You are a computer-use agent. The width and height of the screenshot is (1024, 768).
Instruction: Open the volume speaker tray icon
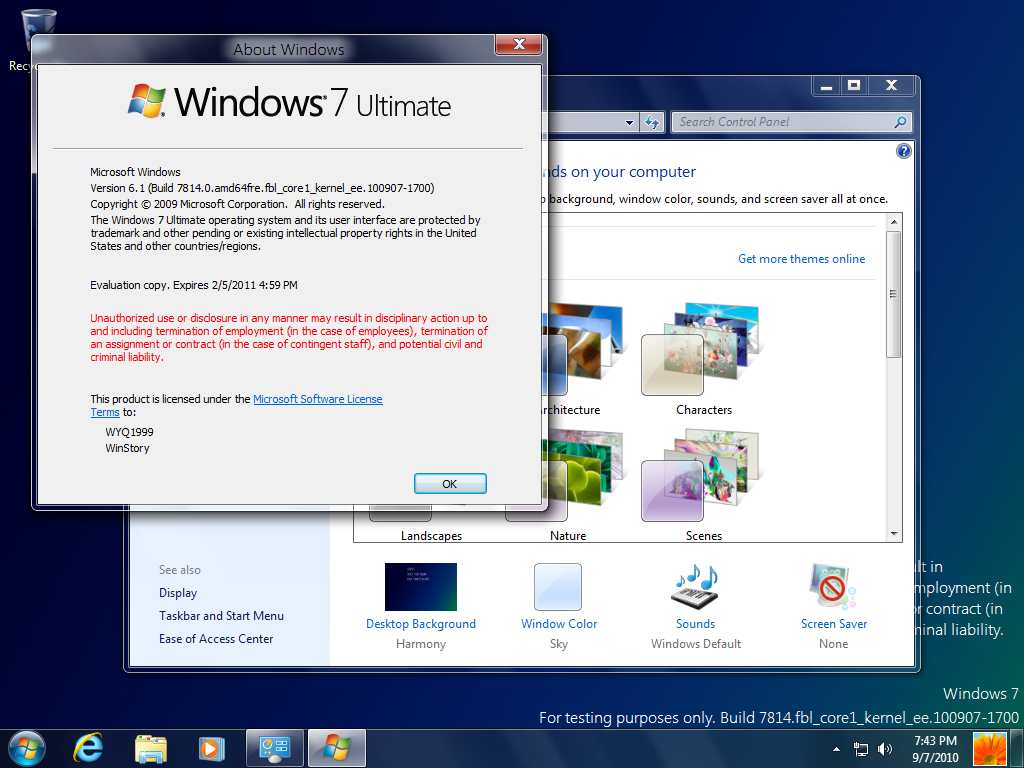pyautogui.click(x=885, y=749)
